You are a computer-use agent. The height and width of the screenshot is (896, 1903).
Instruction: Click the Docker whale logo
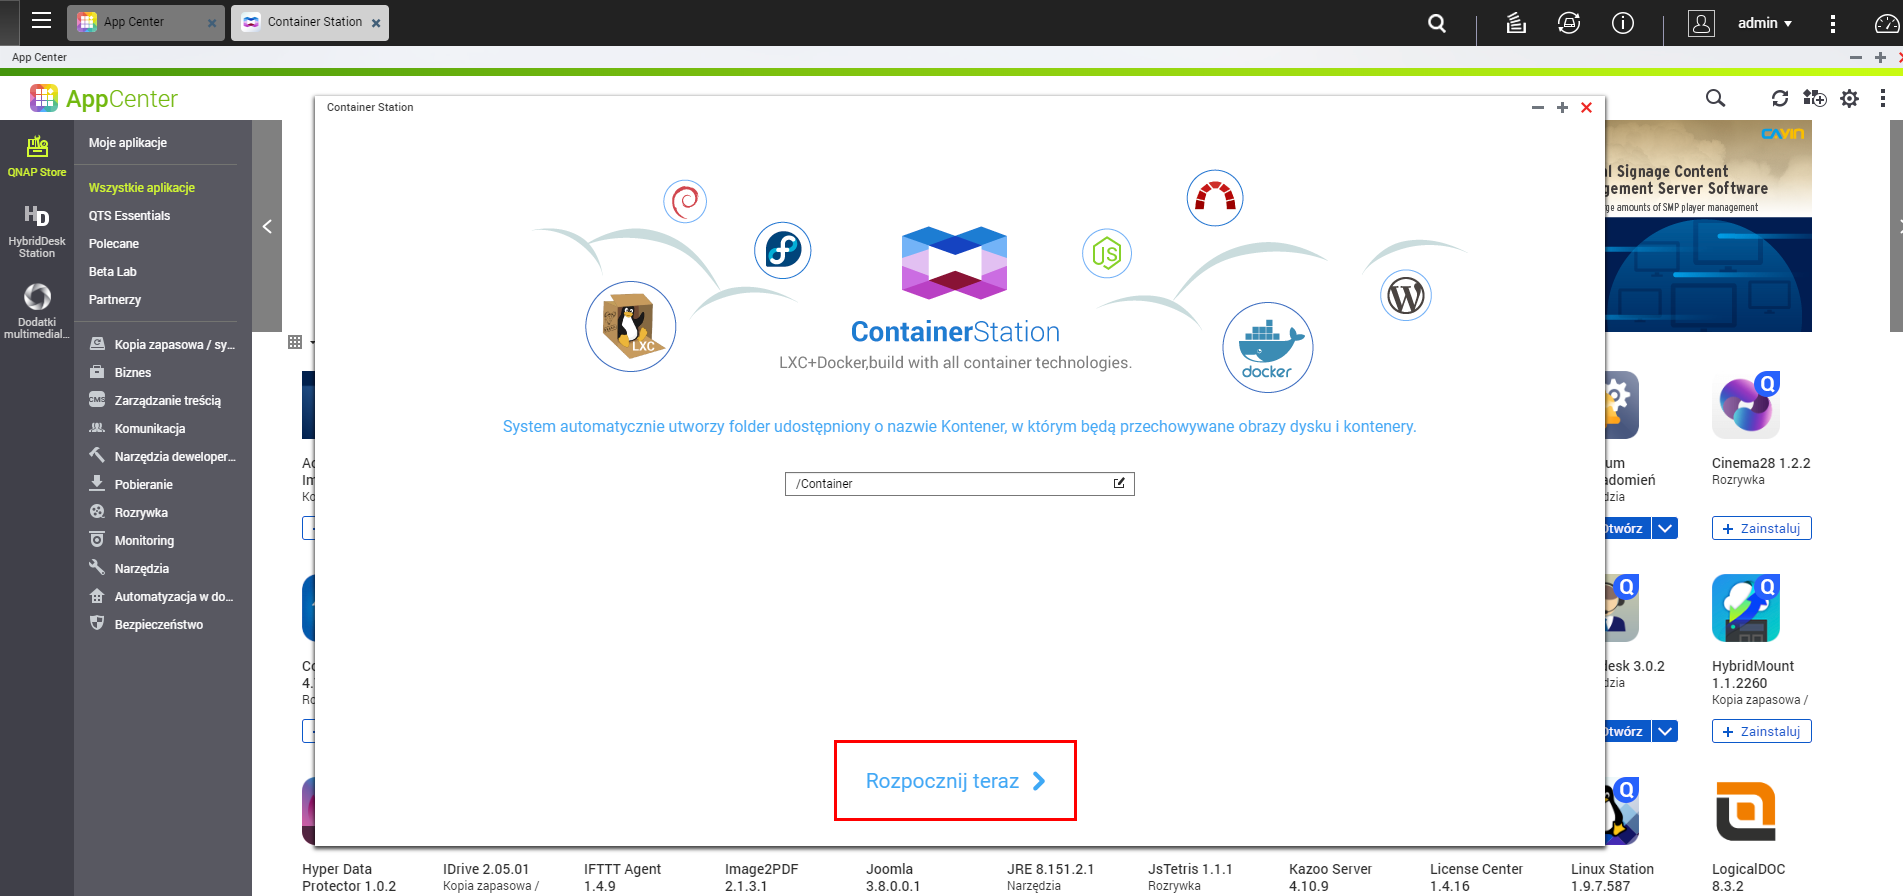pyautogui.click(x=1267, y=348)
